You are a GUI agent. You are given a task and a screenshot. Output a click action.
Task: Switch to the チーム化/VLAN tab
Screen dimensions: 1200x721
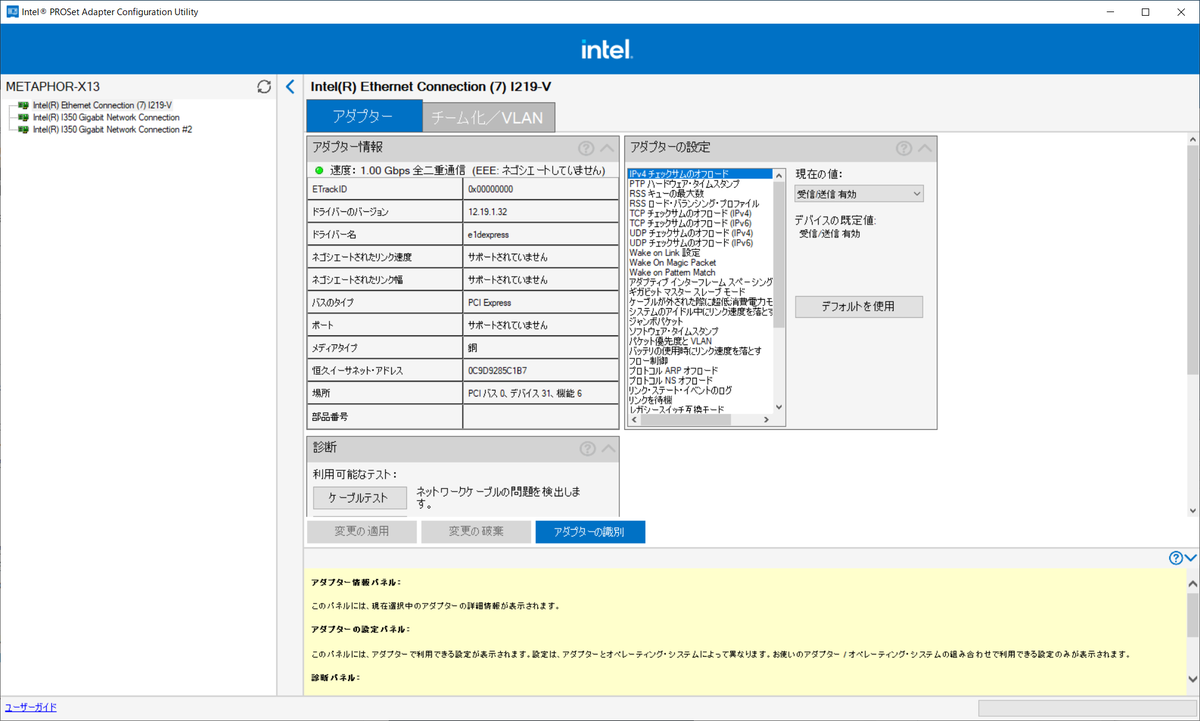pyautogui.click(x=488, y=117)
